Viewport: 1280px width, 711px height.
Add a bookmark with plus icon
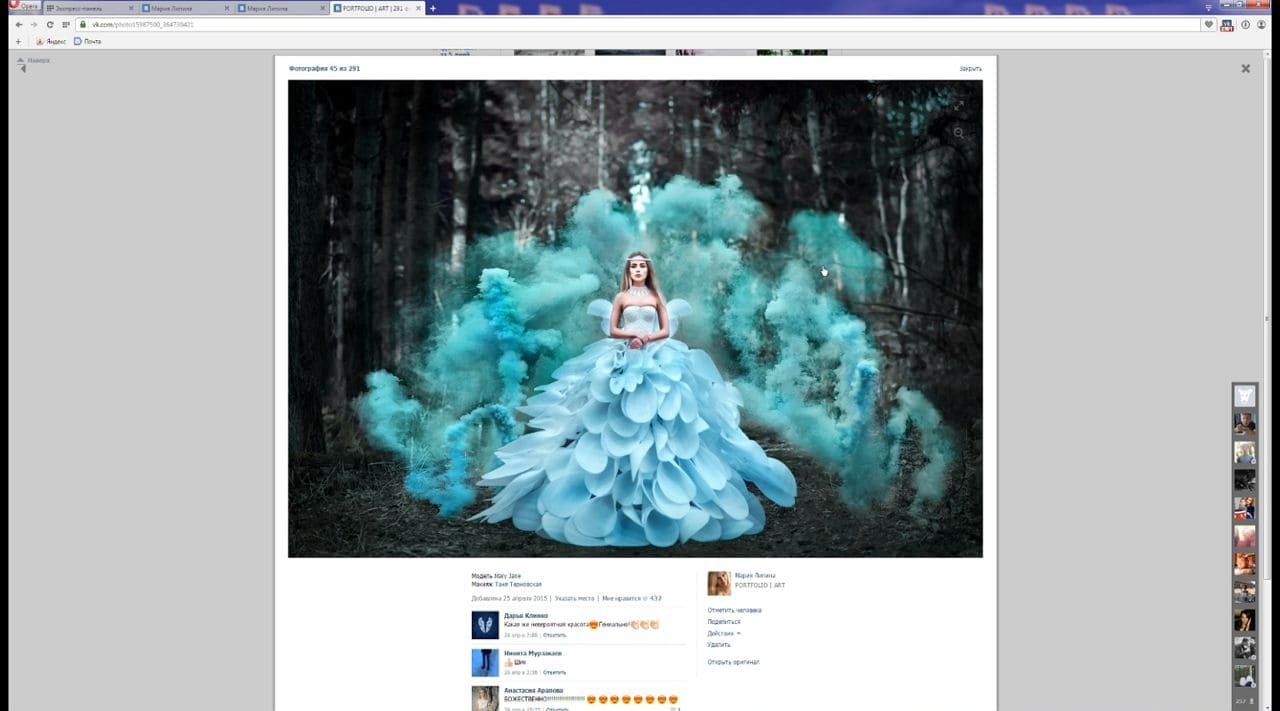click(18, 41)
